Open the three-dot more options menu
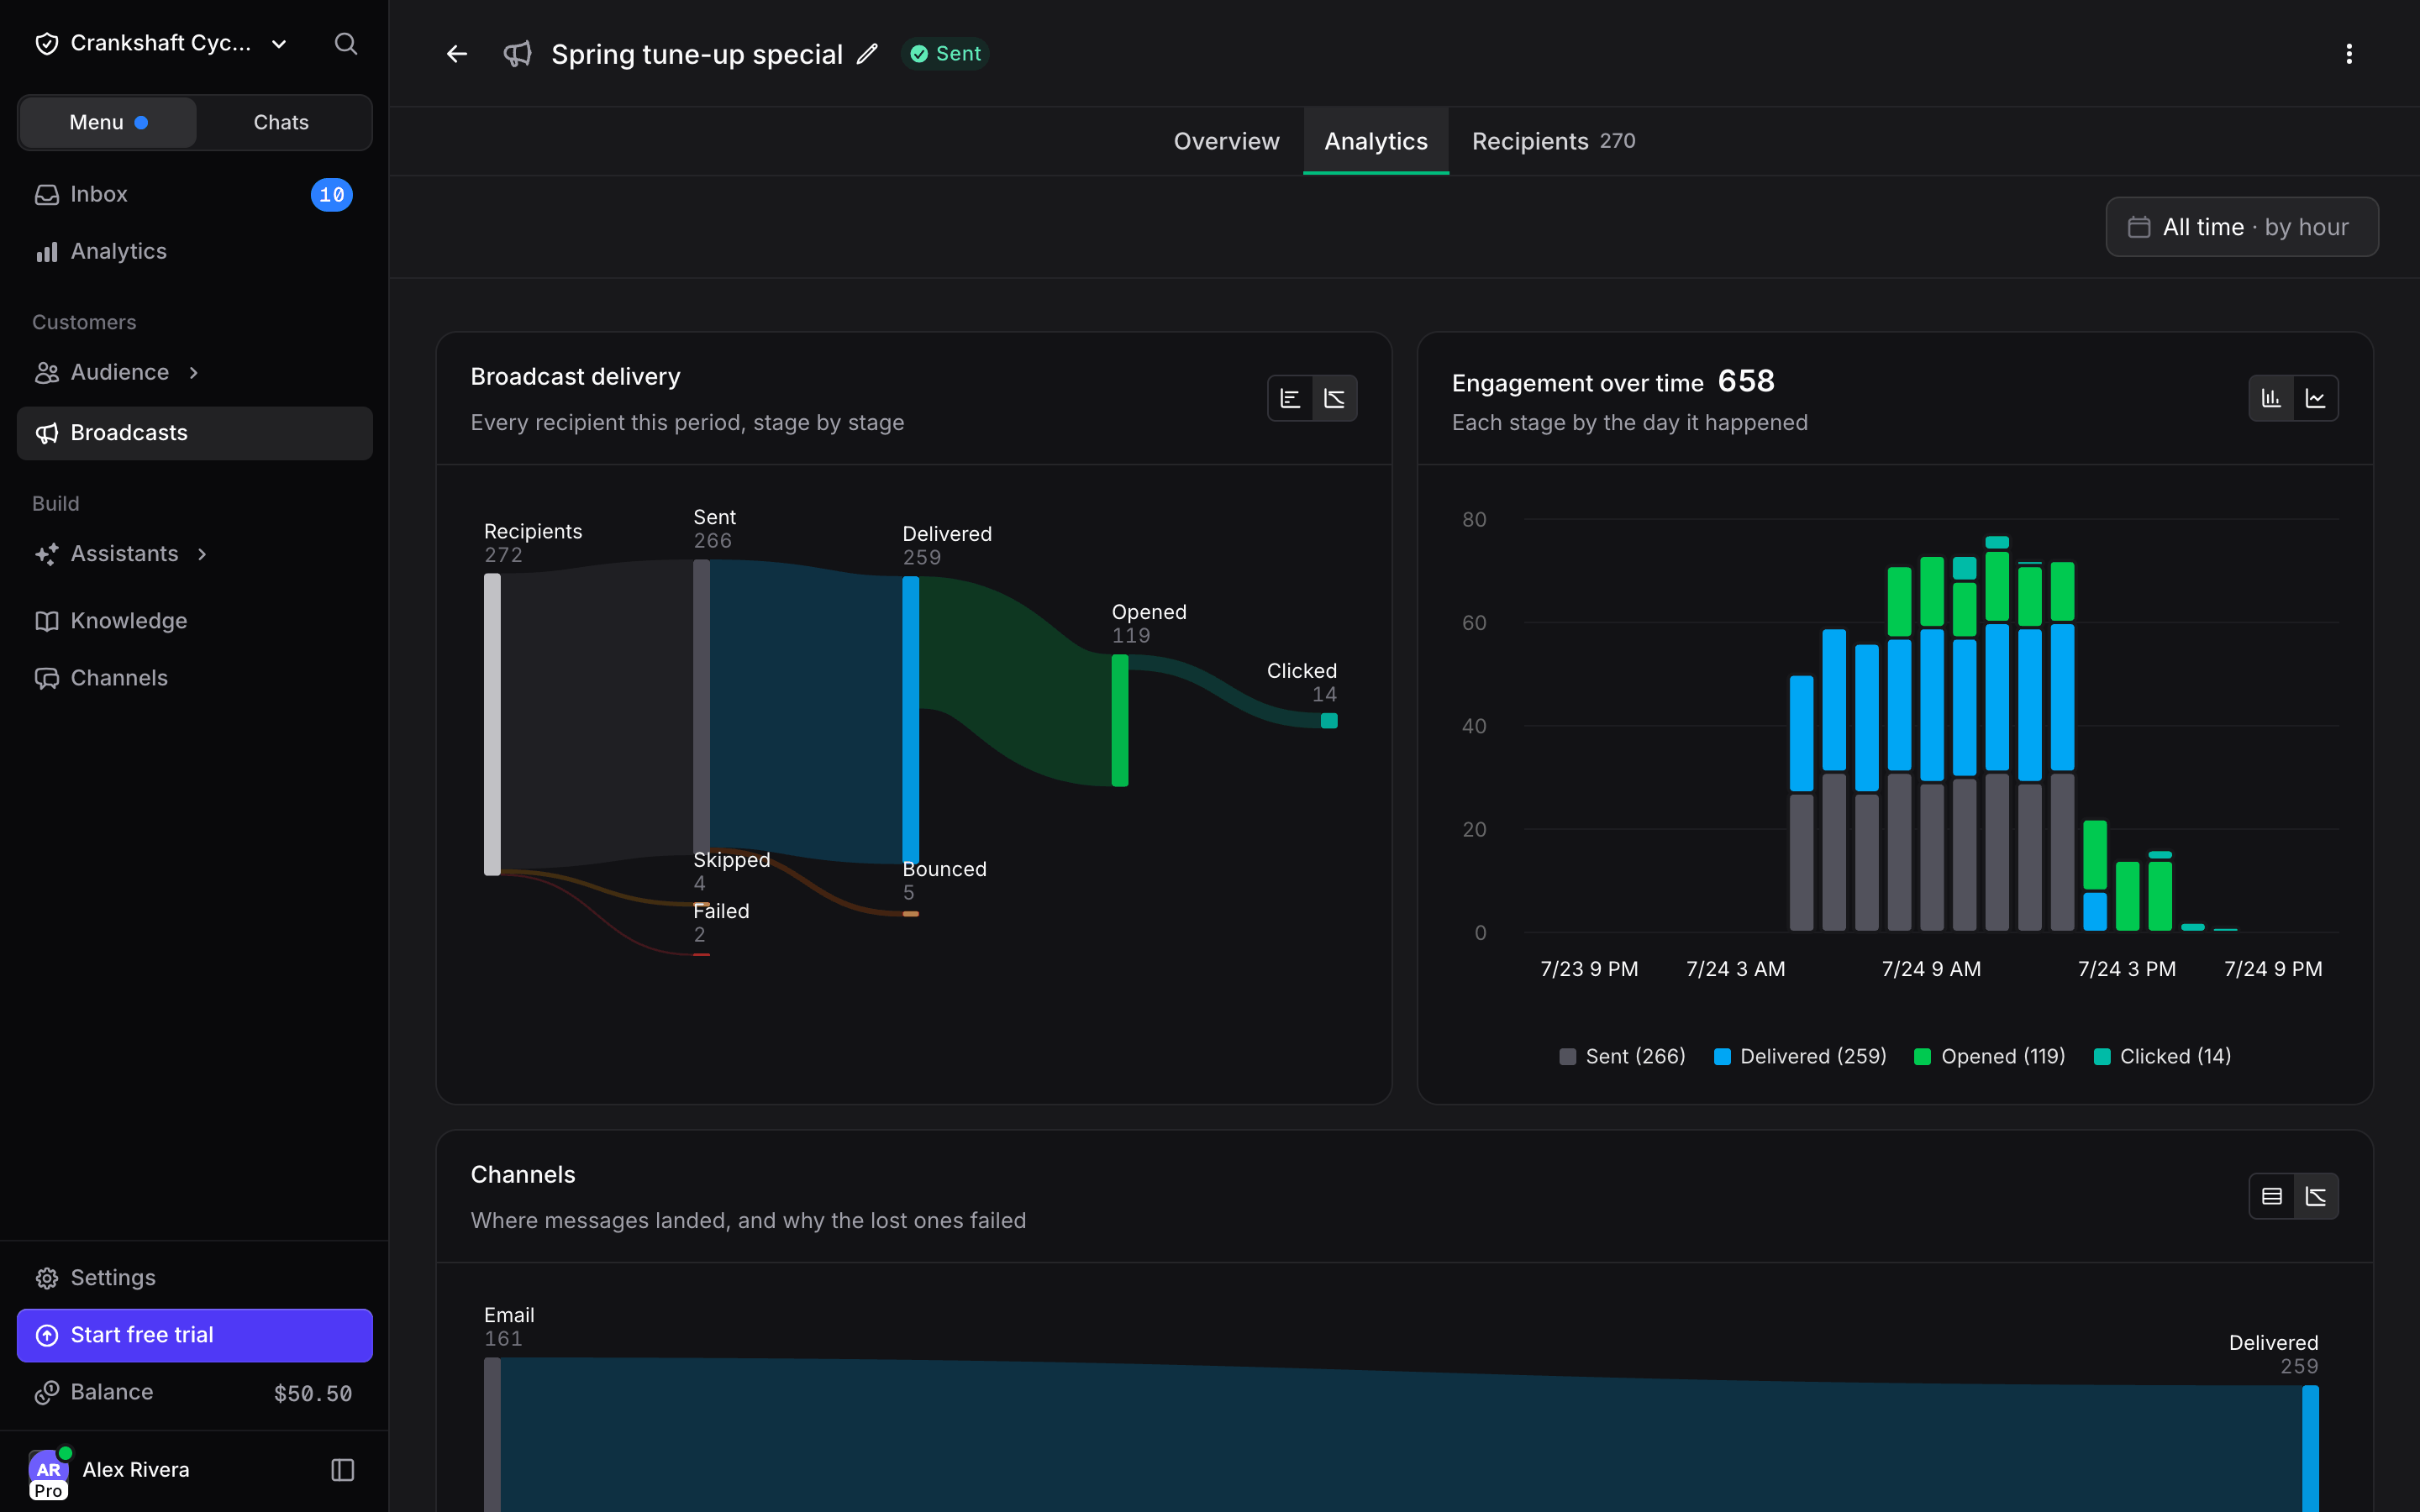 [x=2349, y=54]
